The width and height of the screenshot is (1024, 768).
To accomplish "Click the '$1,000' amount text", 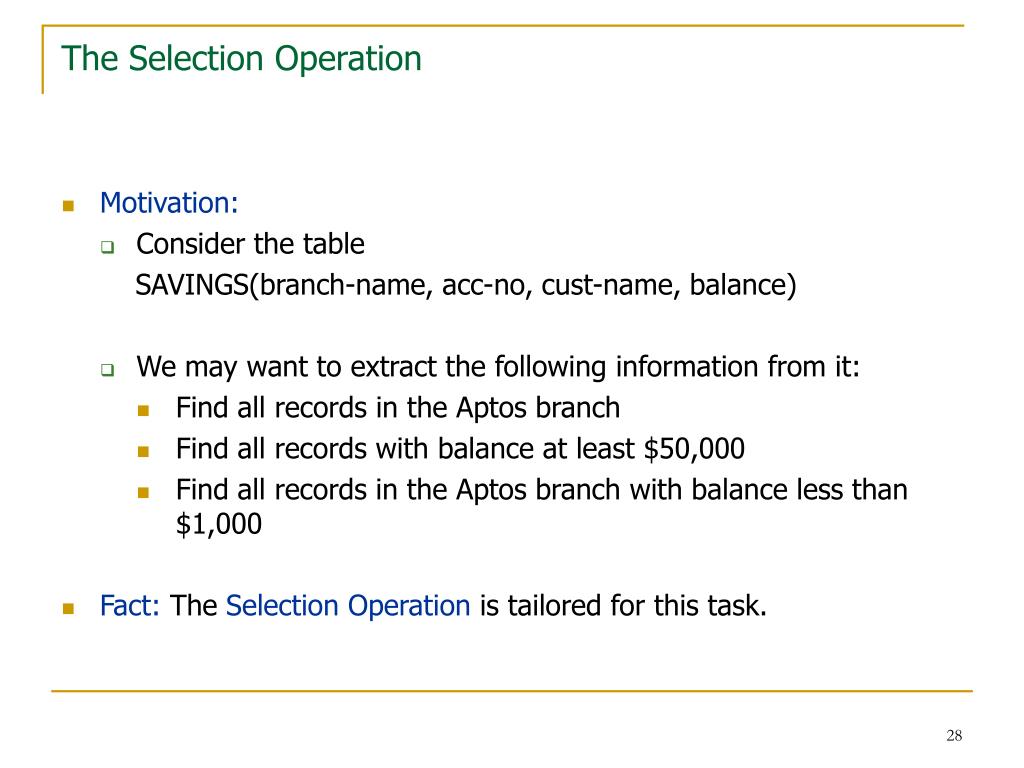I will 219,524.
